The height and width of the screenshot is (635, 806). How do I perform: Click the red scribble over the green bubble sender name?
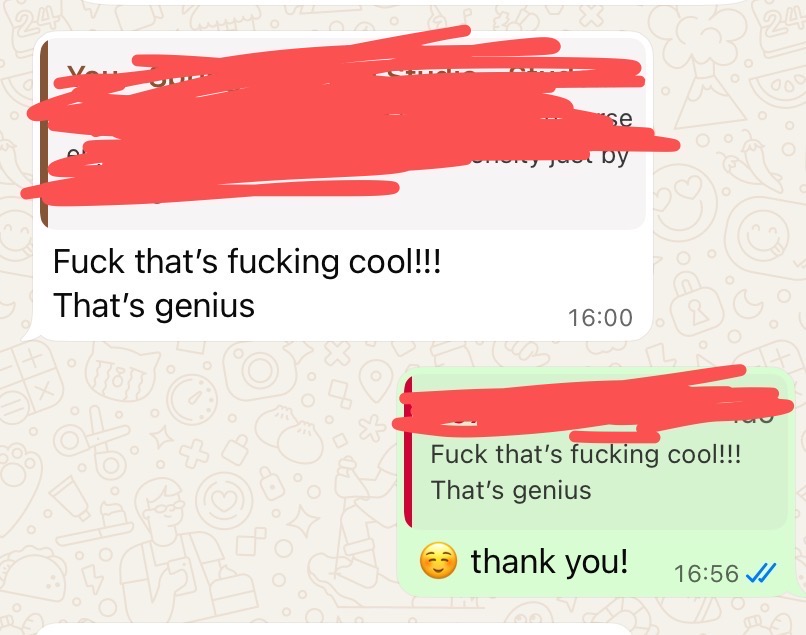pyautogui.click(x=591, y=404)
